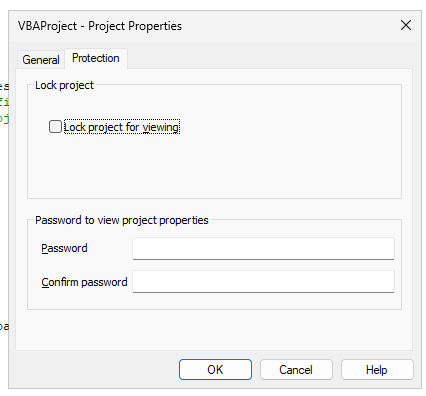Dismiss the dialog with Cancel

pos(296,370)
